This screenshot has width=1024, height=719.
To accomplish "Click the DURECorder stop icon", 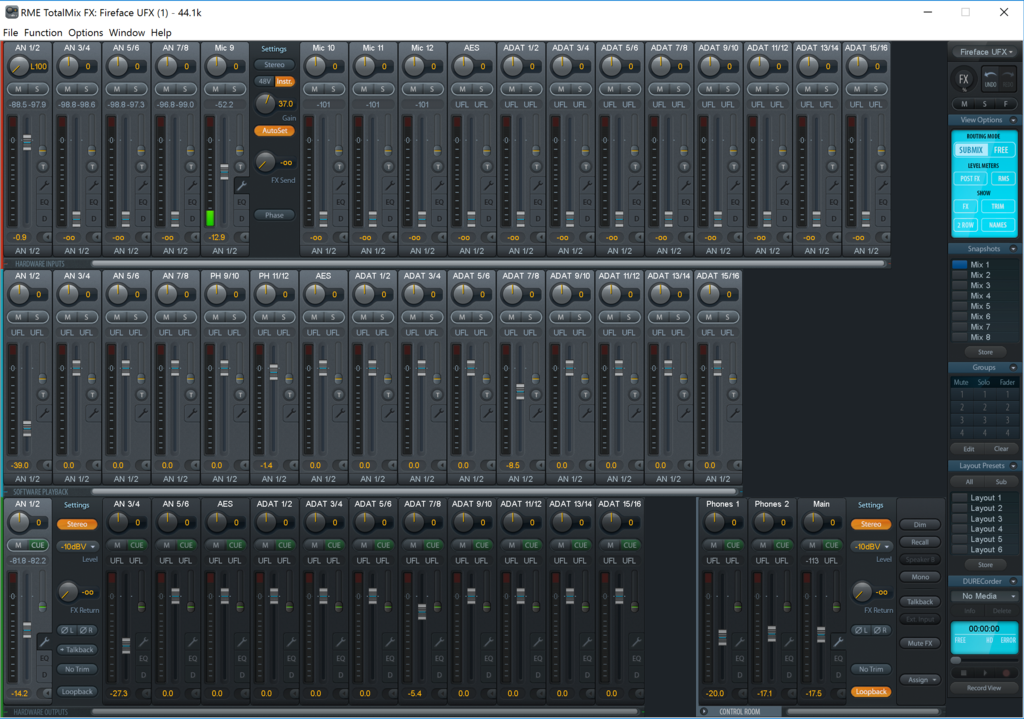I will coord(963,673).
